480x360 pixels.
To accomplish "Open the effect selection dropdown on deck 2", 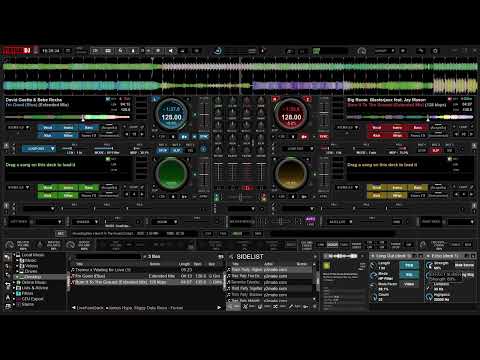I will 298,149.
